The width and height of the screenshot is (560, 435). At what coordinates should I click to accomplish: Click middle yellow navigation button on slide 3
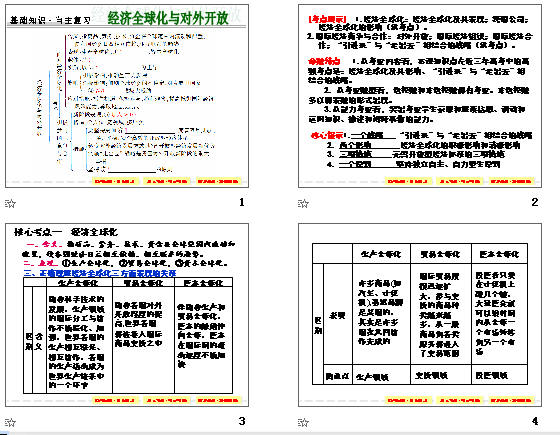[x=167, y=400]
